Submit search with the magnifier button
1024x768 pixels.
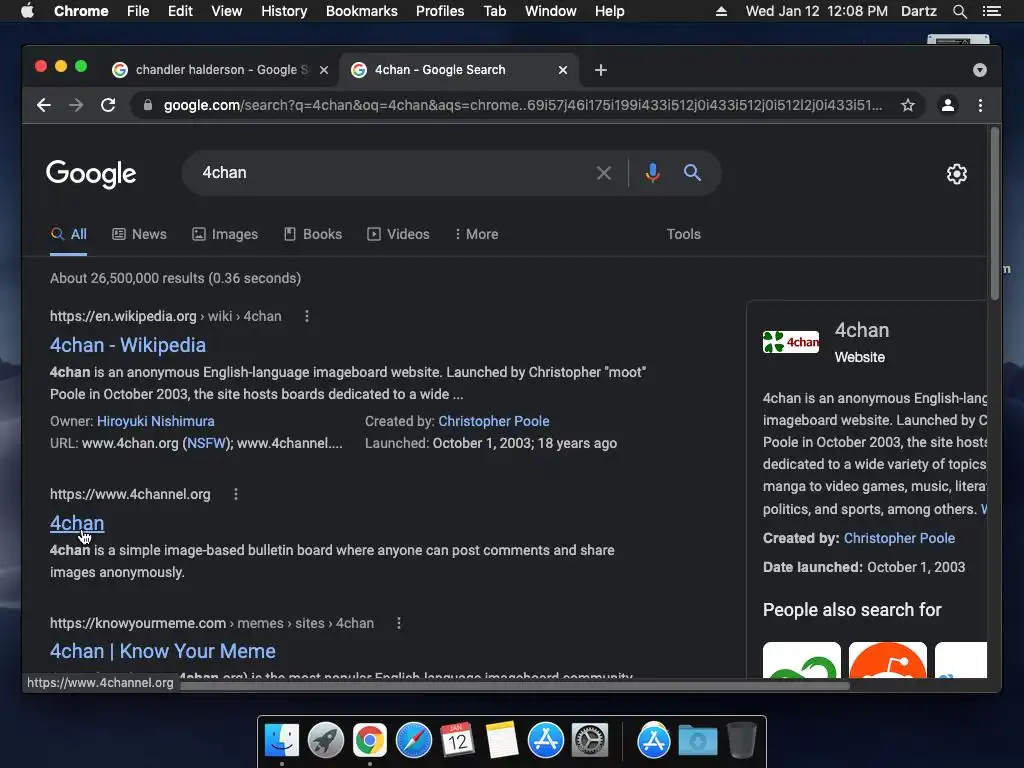tap(692, 173)
